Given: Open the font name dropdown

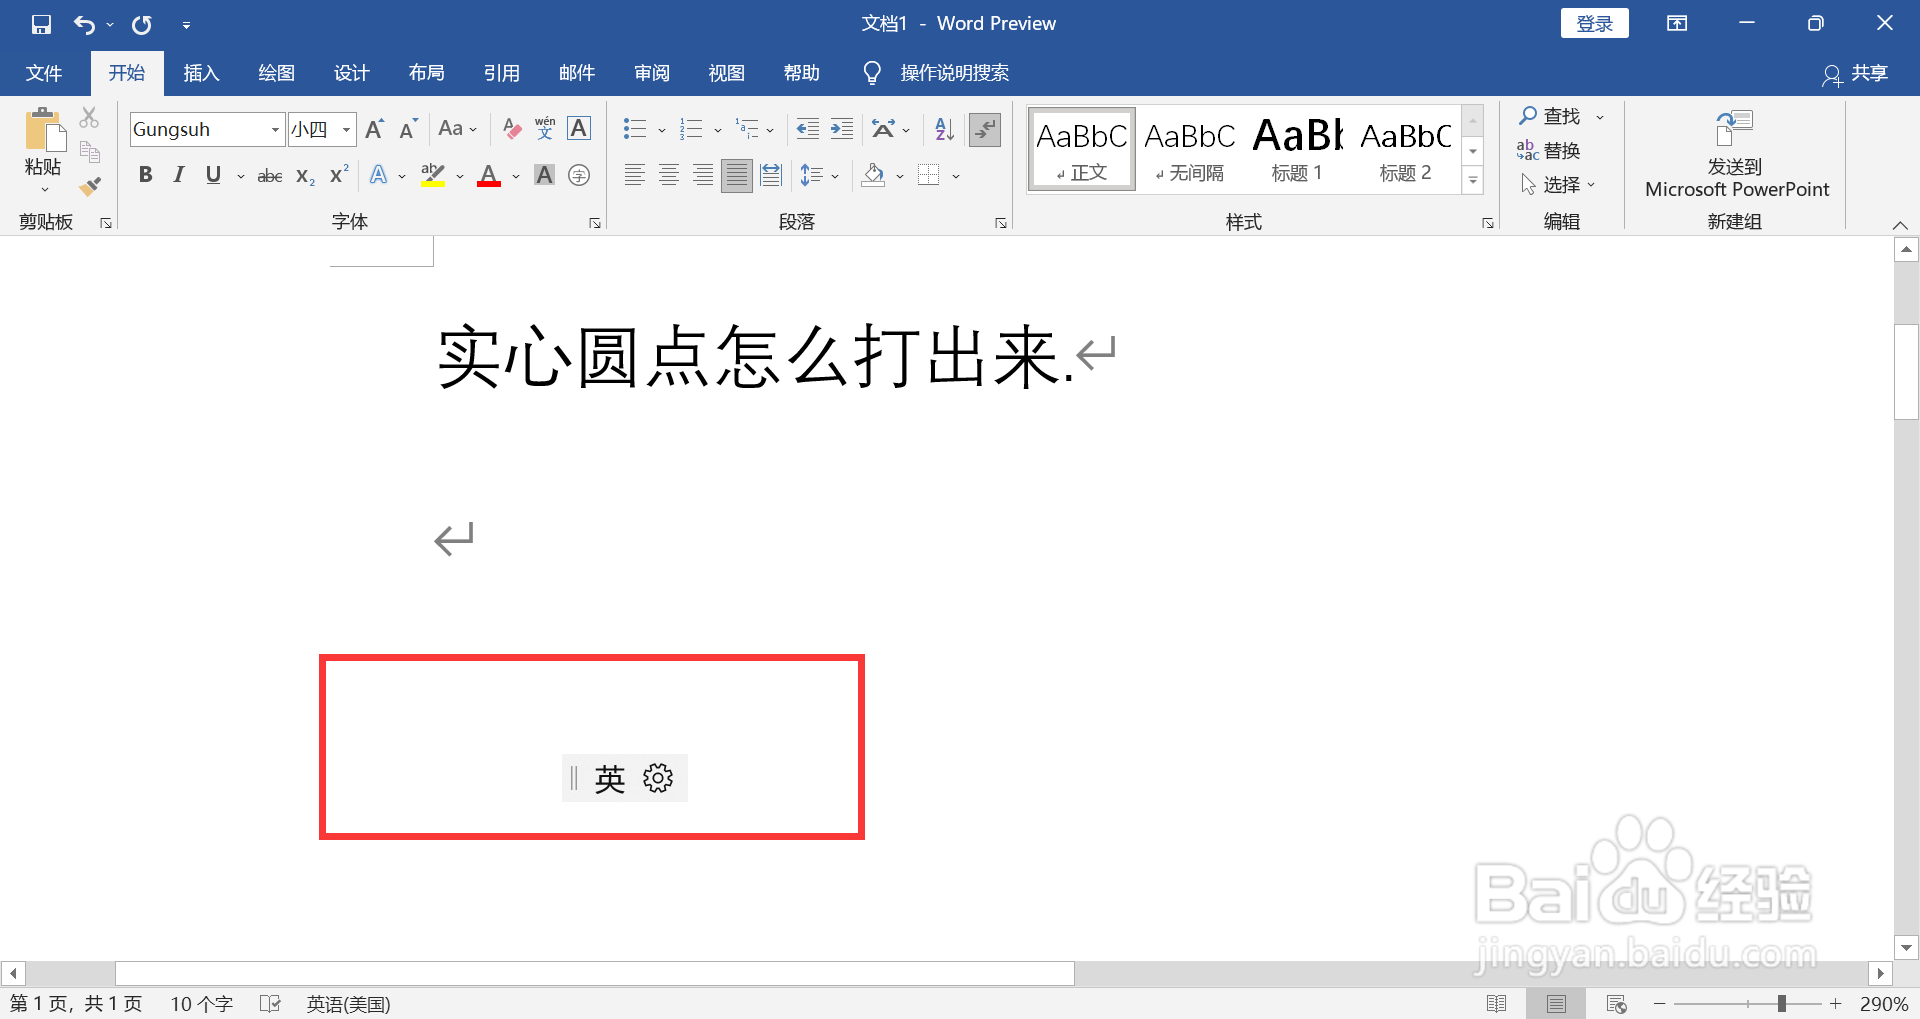Looking at the screenshot, I should pos(273,129).
